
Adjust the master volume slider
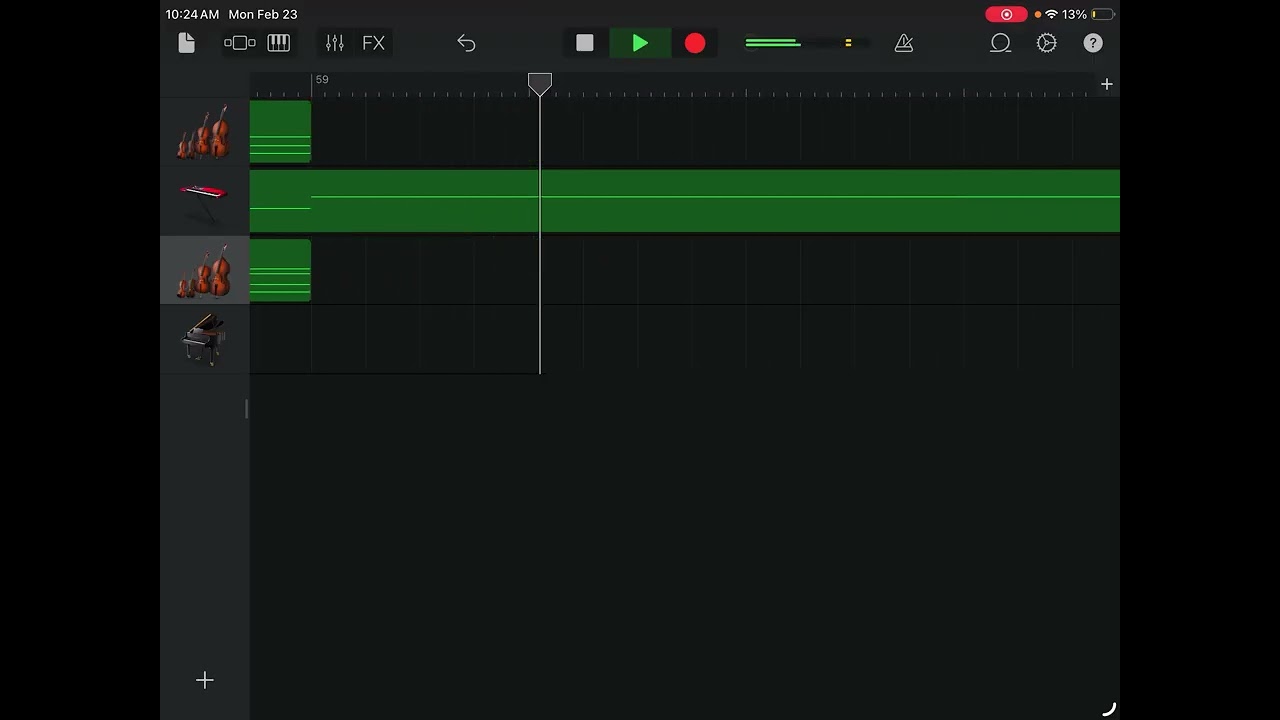click(x=806, y=43)
